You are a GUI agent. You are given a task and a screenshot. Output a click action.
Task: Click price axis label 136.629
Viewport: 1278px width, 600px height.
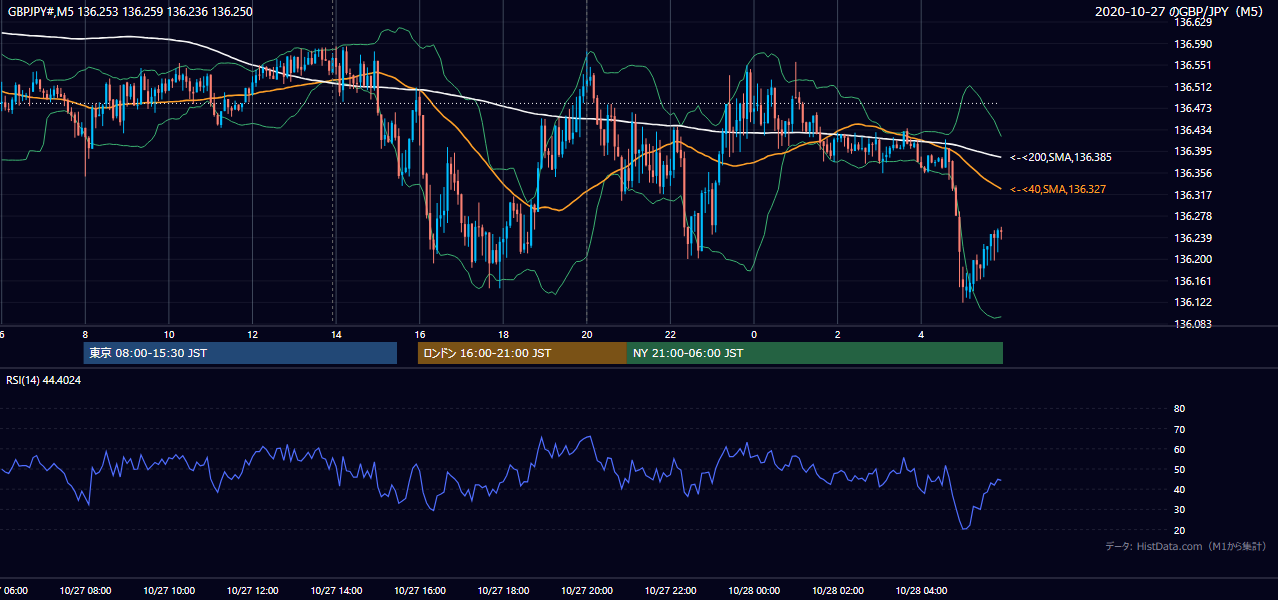click(1192, 22)
